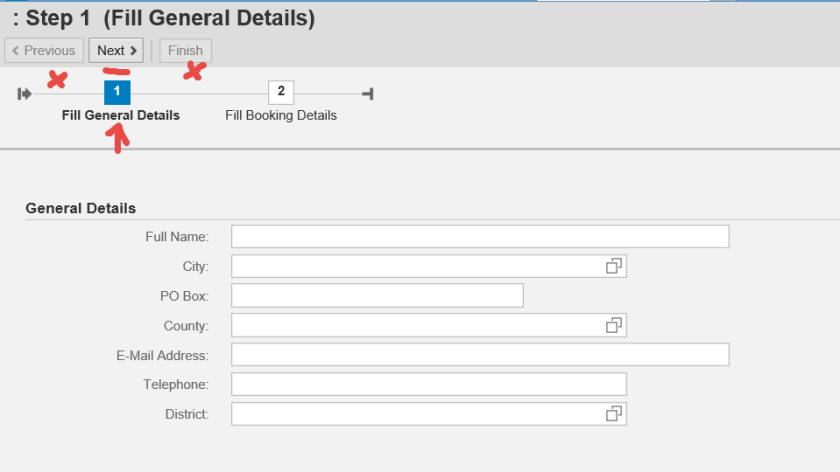The width and height of the screenshot is (840, 472).
Task: Focus the PO Box input field
Action: pos(377,296)
